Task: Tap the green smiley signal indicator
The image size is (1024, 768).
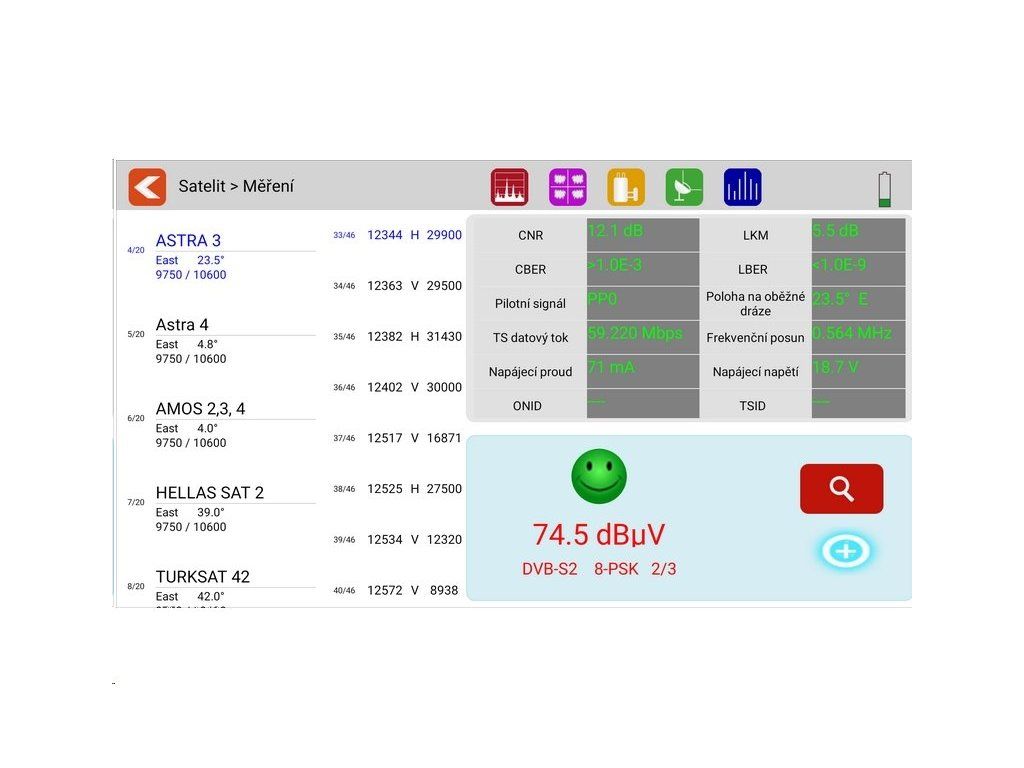Action: coord(599,476)
